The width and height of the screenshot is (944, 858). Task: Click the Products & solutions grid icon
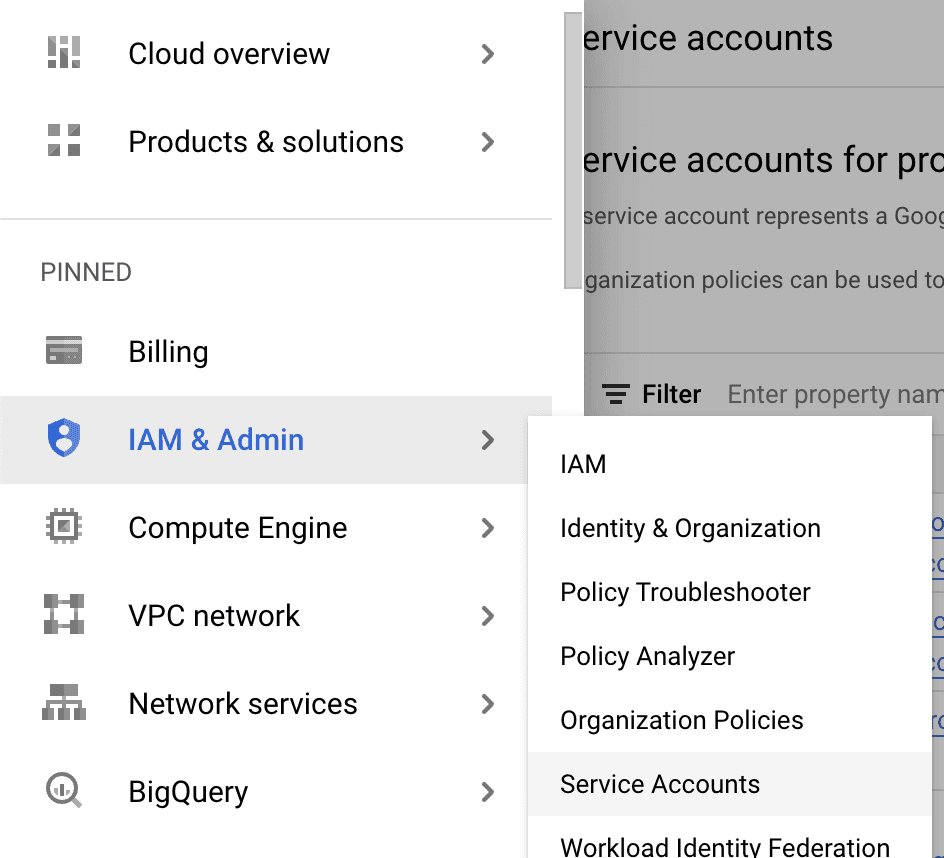click(64, 141)
